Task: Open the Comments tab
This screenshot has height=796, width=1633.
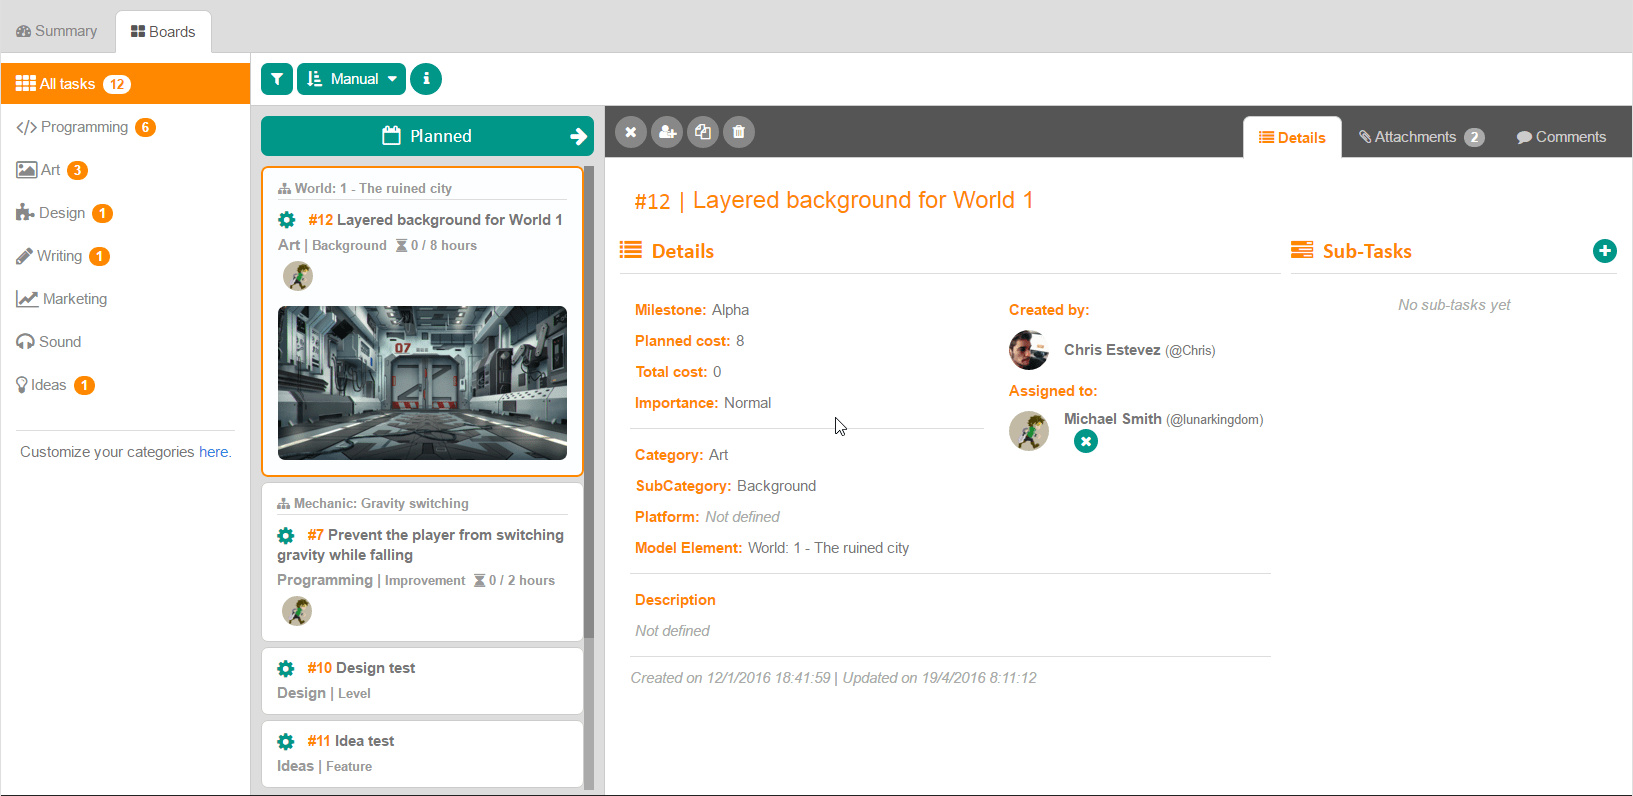Action: pos(1561,137)
